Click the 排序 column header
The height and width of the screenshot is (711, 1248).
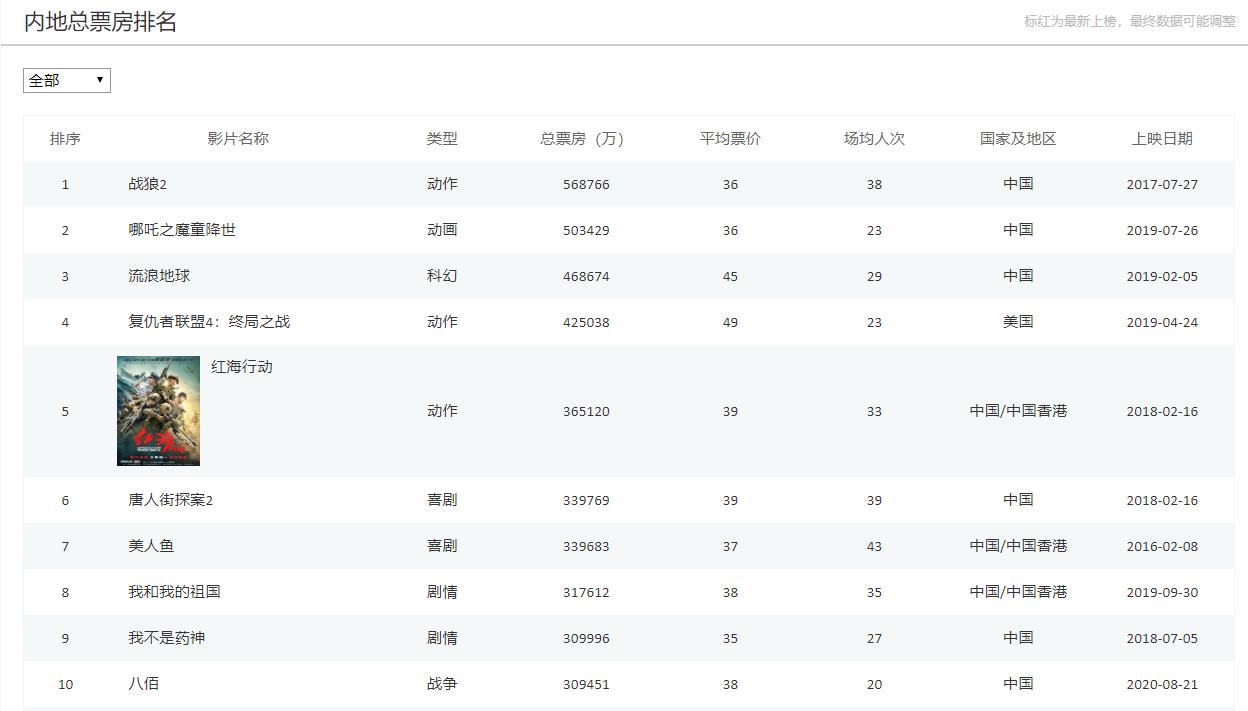pyautogui.click(x=65, y=139)
